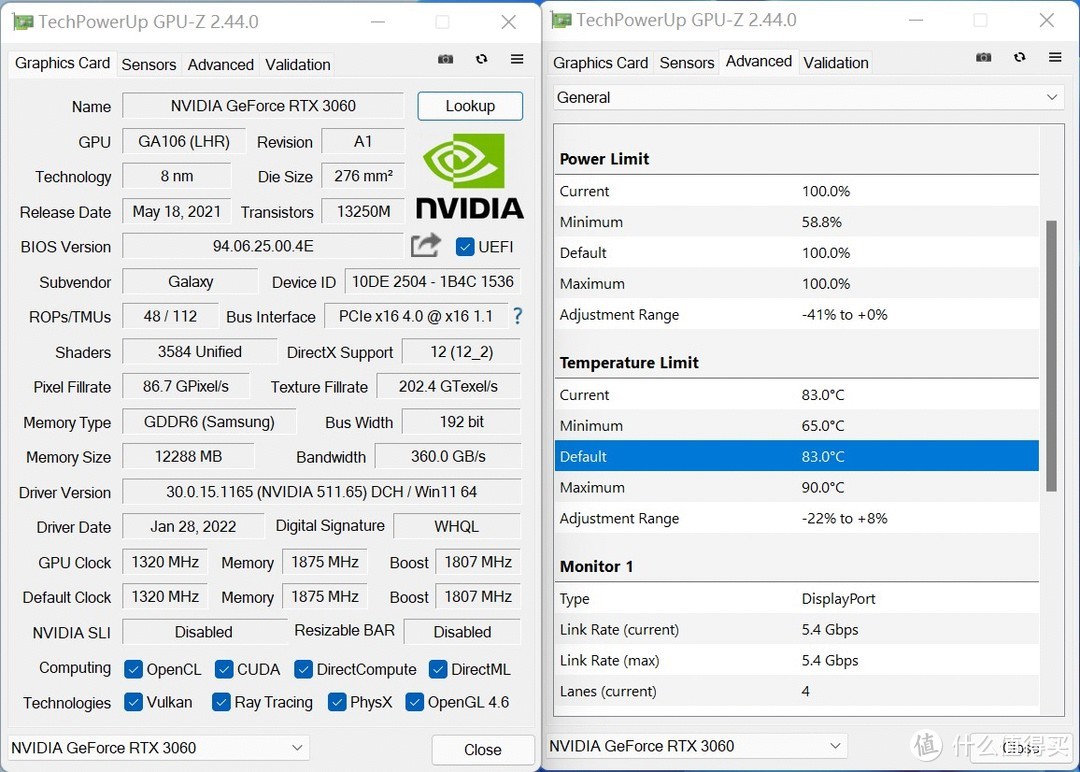Toggle the UEFI checkbox

coord(465,247)
